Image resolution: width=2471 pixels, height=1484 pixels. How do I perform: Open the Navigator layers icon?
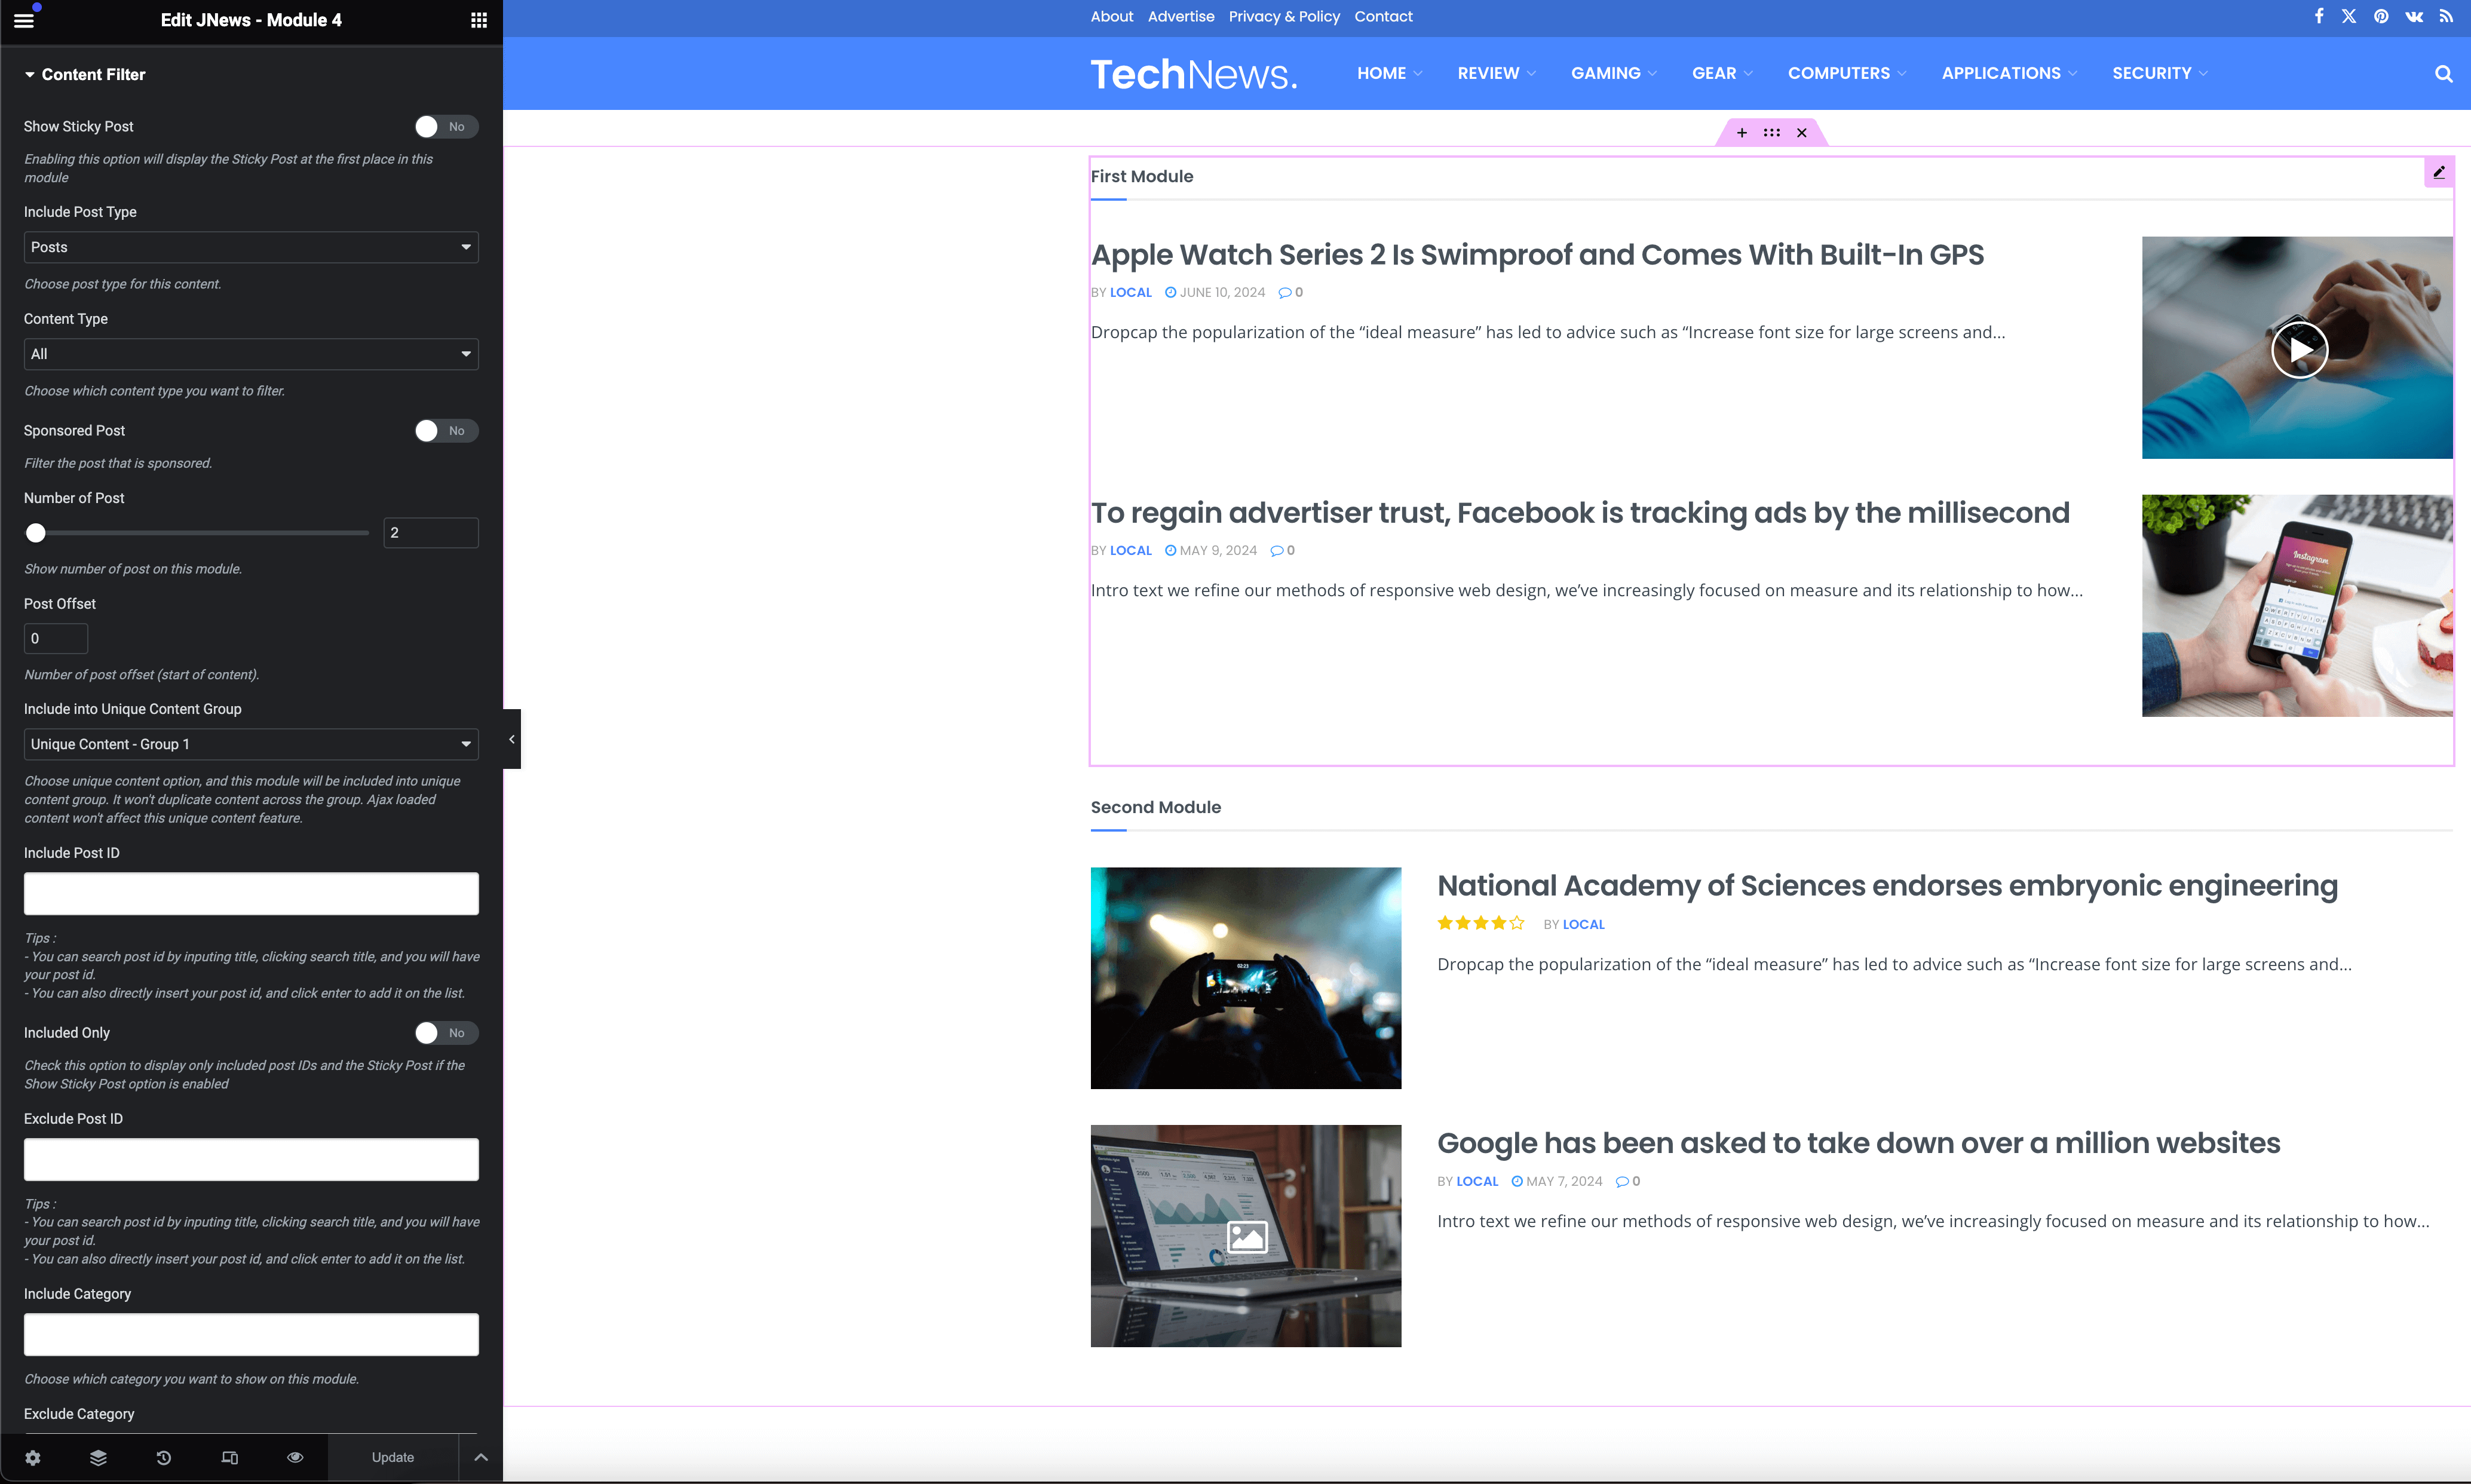98,1458
